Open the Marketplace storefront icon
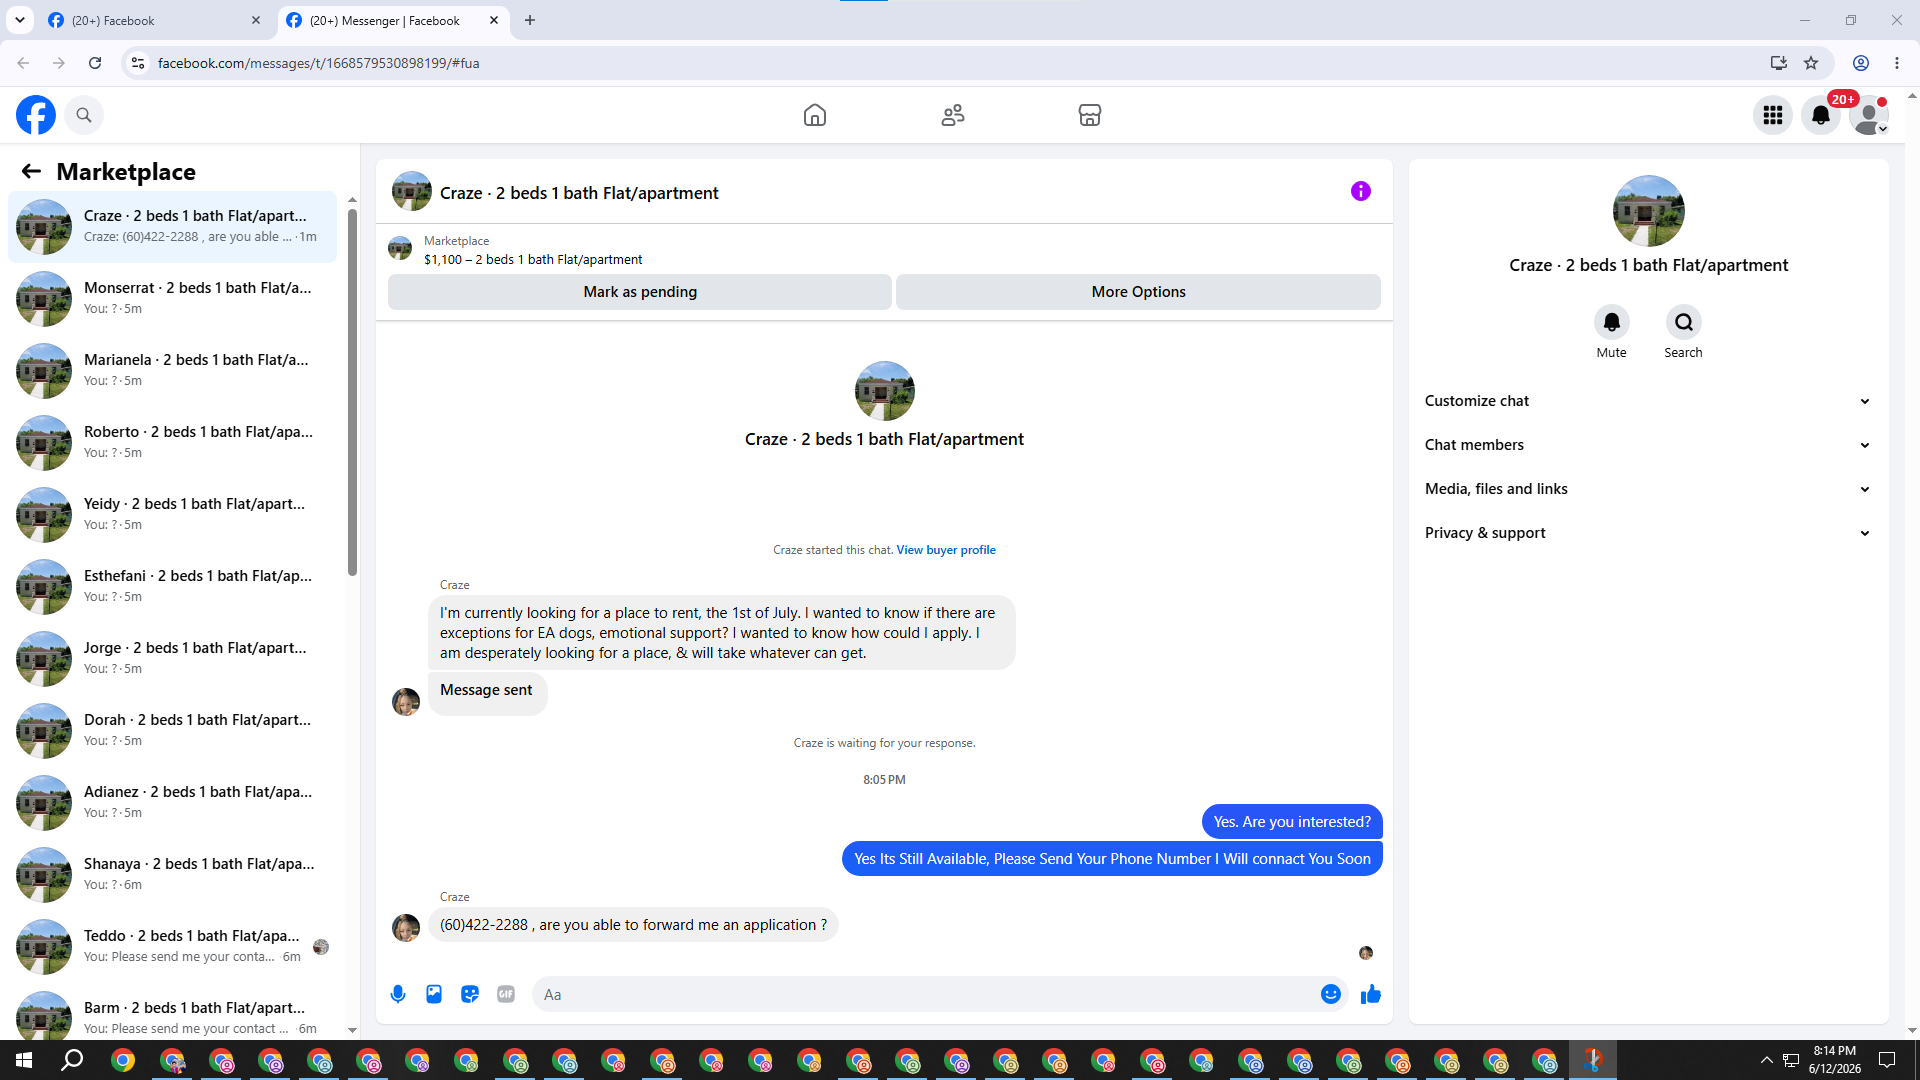 point(1090,115)
